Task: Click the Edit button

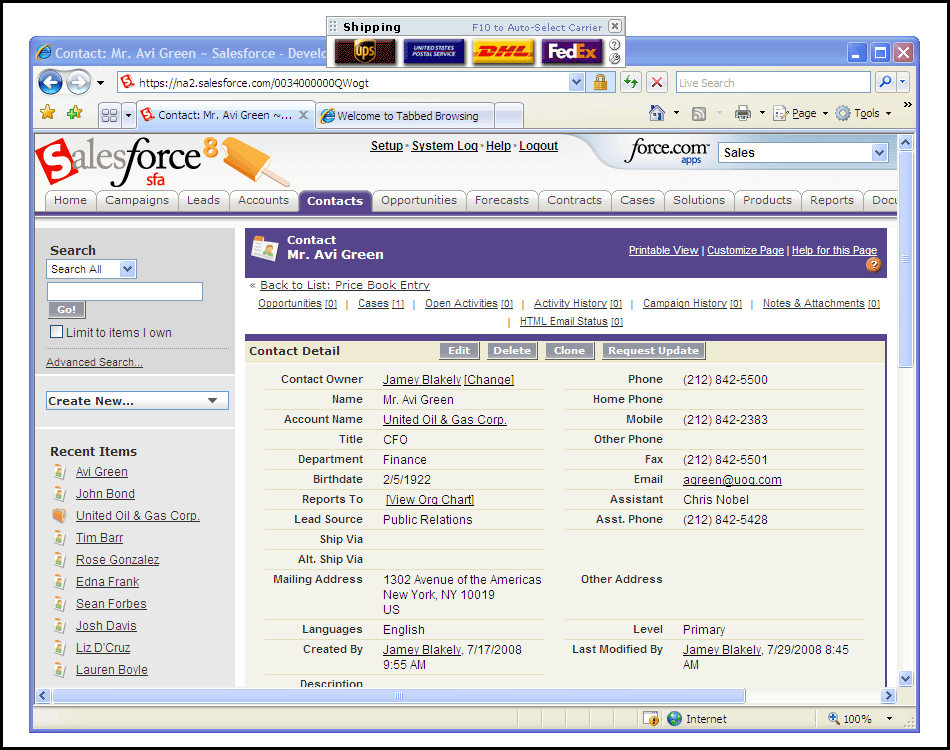Action: click(459, 350)
